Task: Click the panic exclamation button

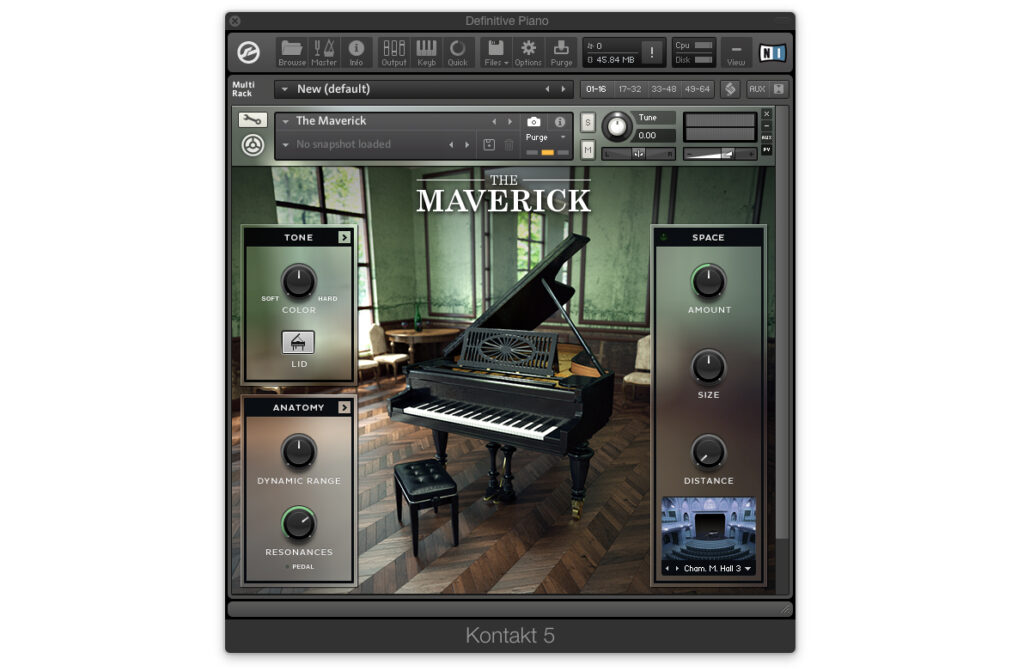Action: tap(652, 52)
